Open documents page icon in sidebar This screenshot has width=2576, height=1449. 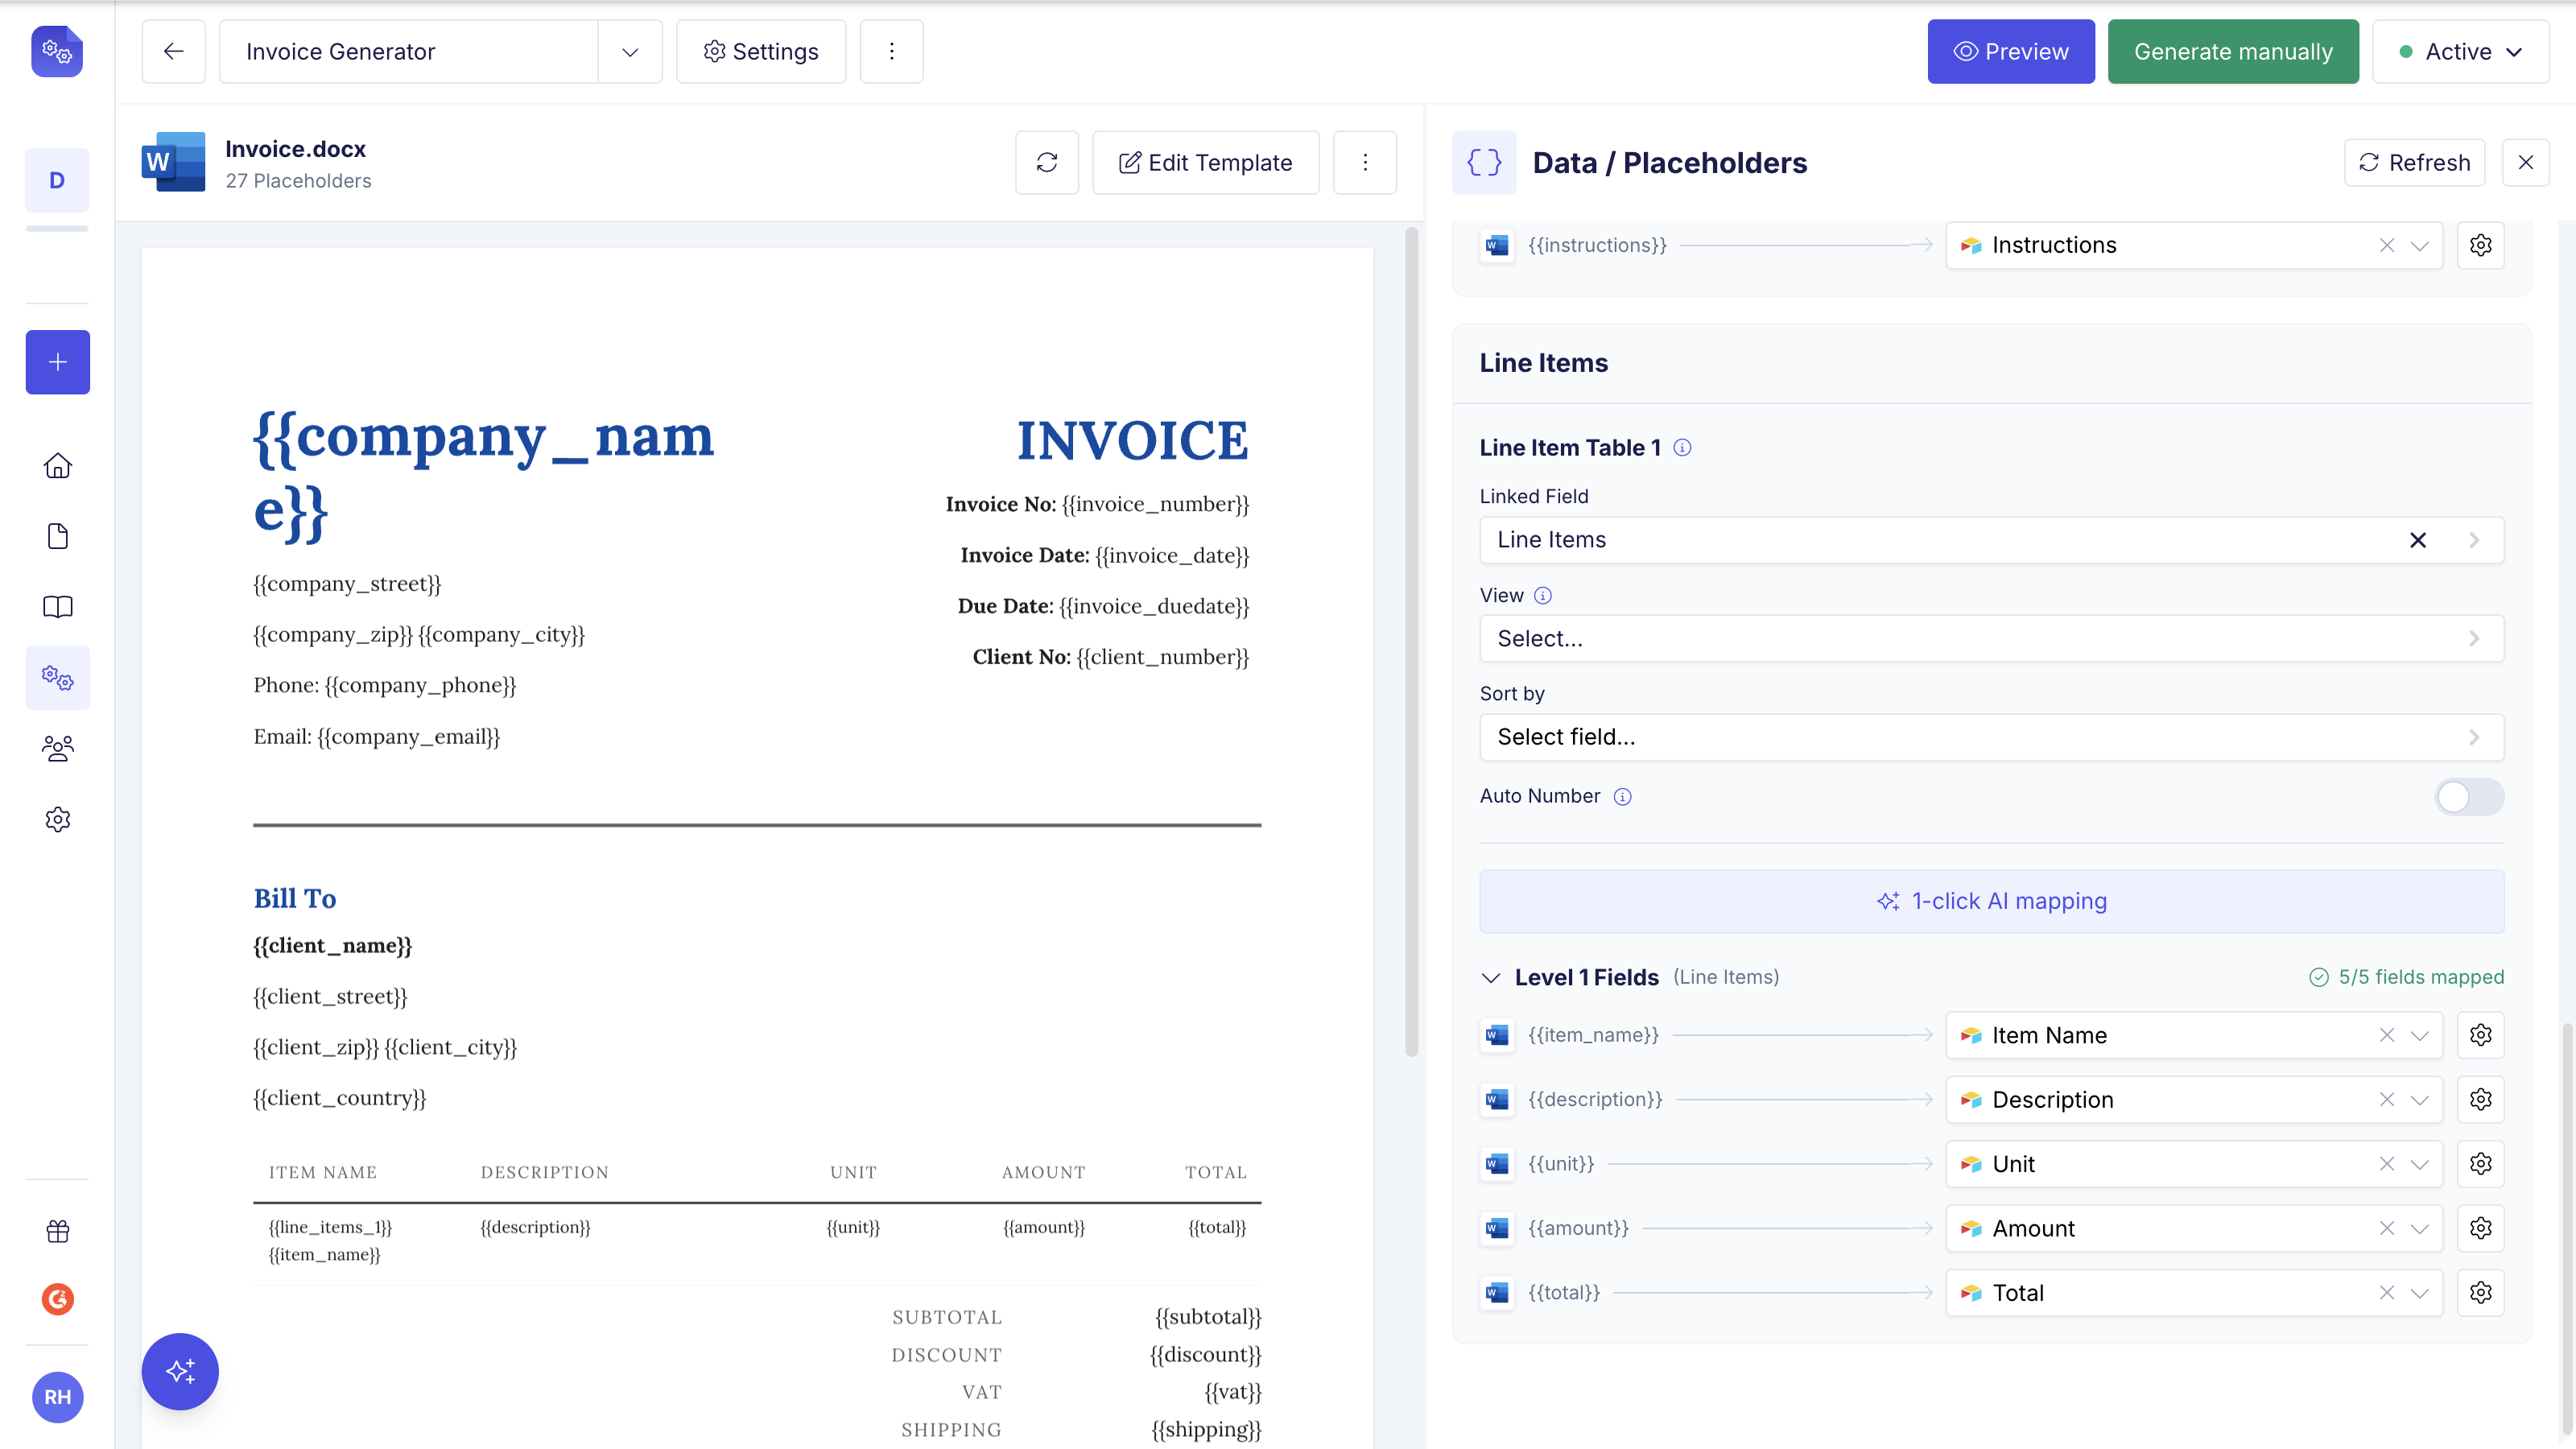(x=57, y=536)
